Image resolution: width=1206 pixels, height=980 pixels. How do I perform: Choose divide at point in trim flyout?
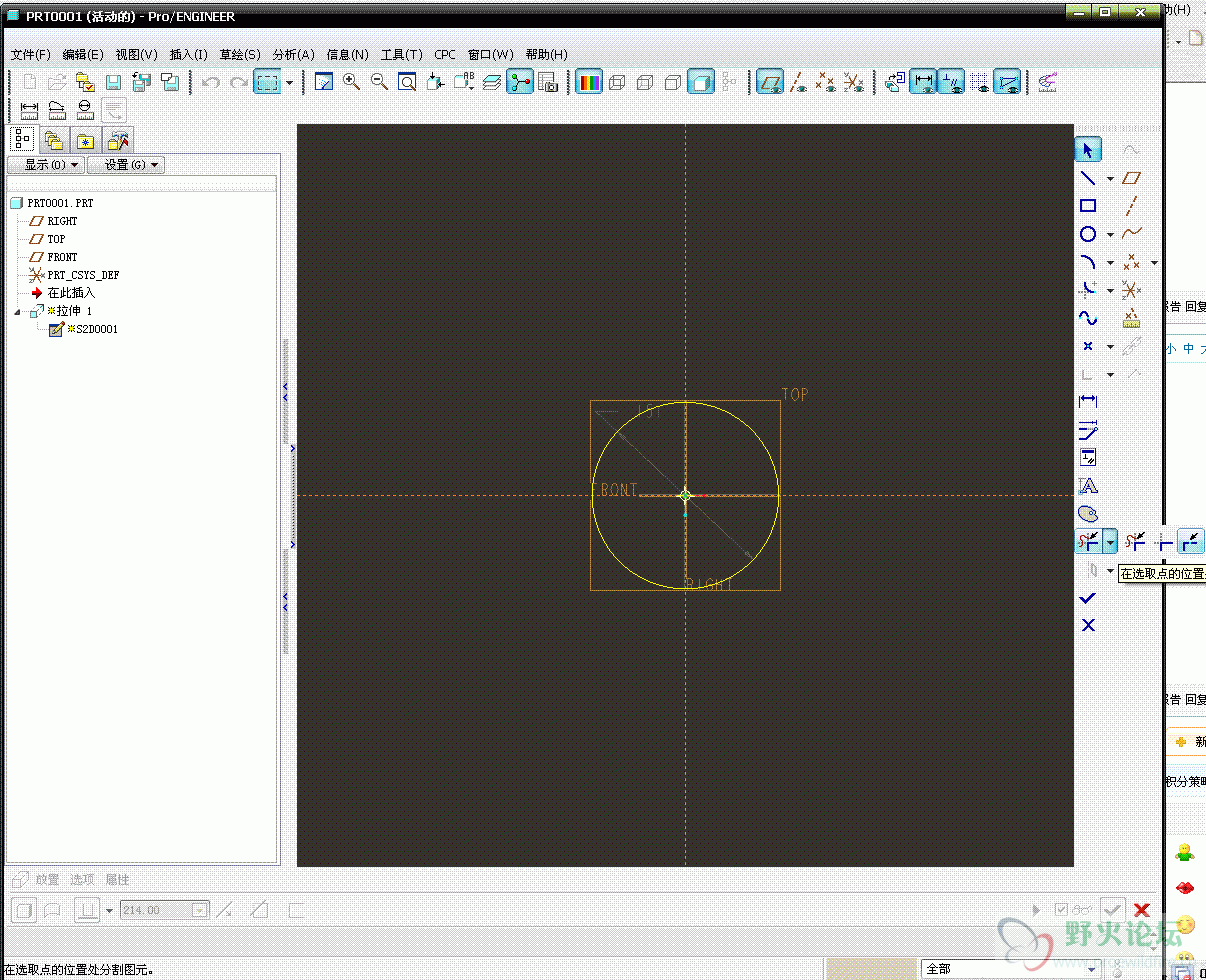click(1190, 542)
